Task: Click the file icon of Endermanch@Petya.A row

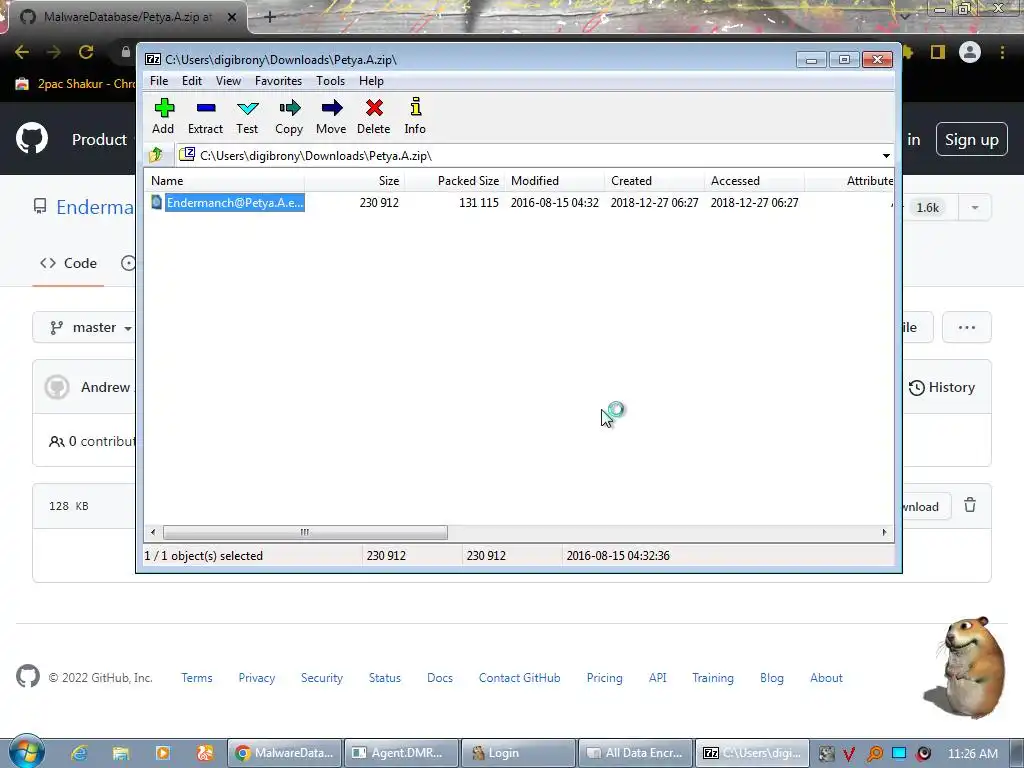Action: pyautogui.click(x=157, y=202)
